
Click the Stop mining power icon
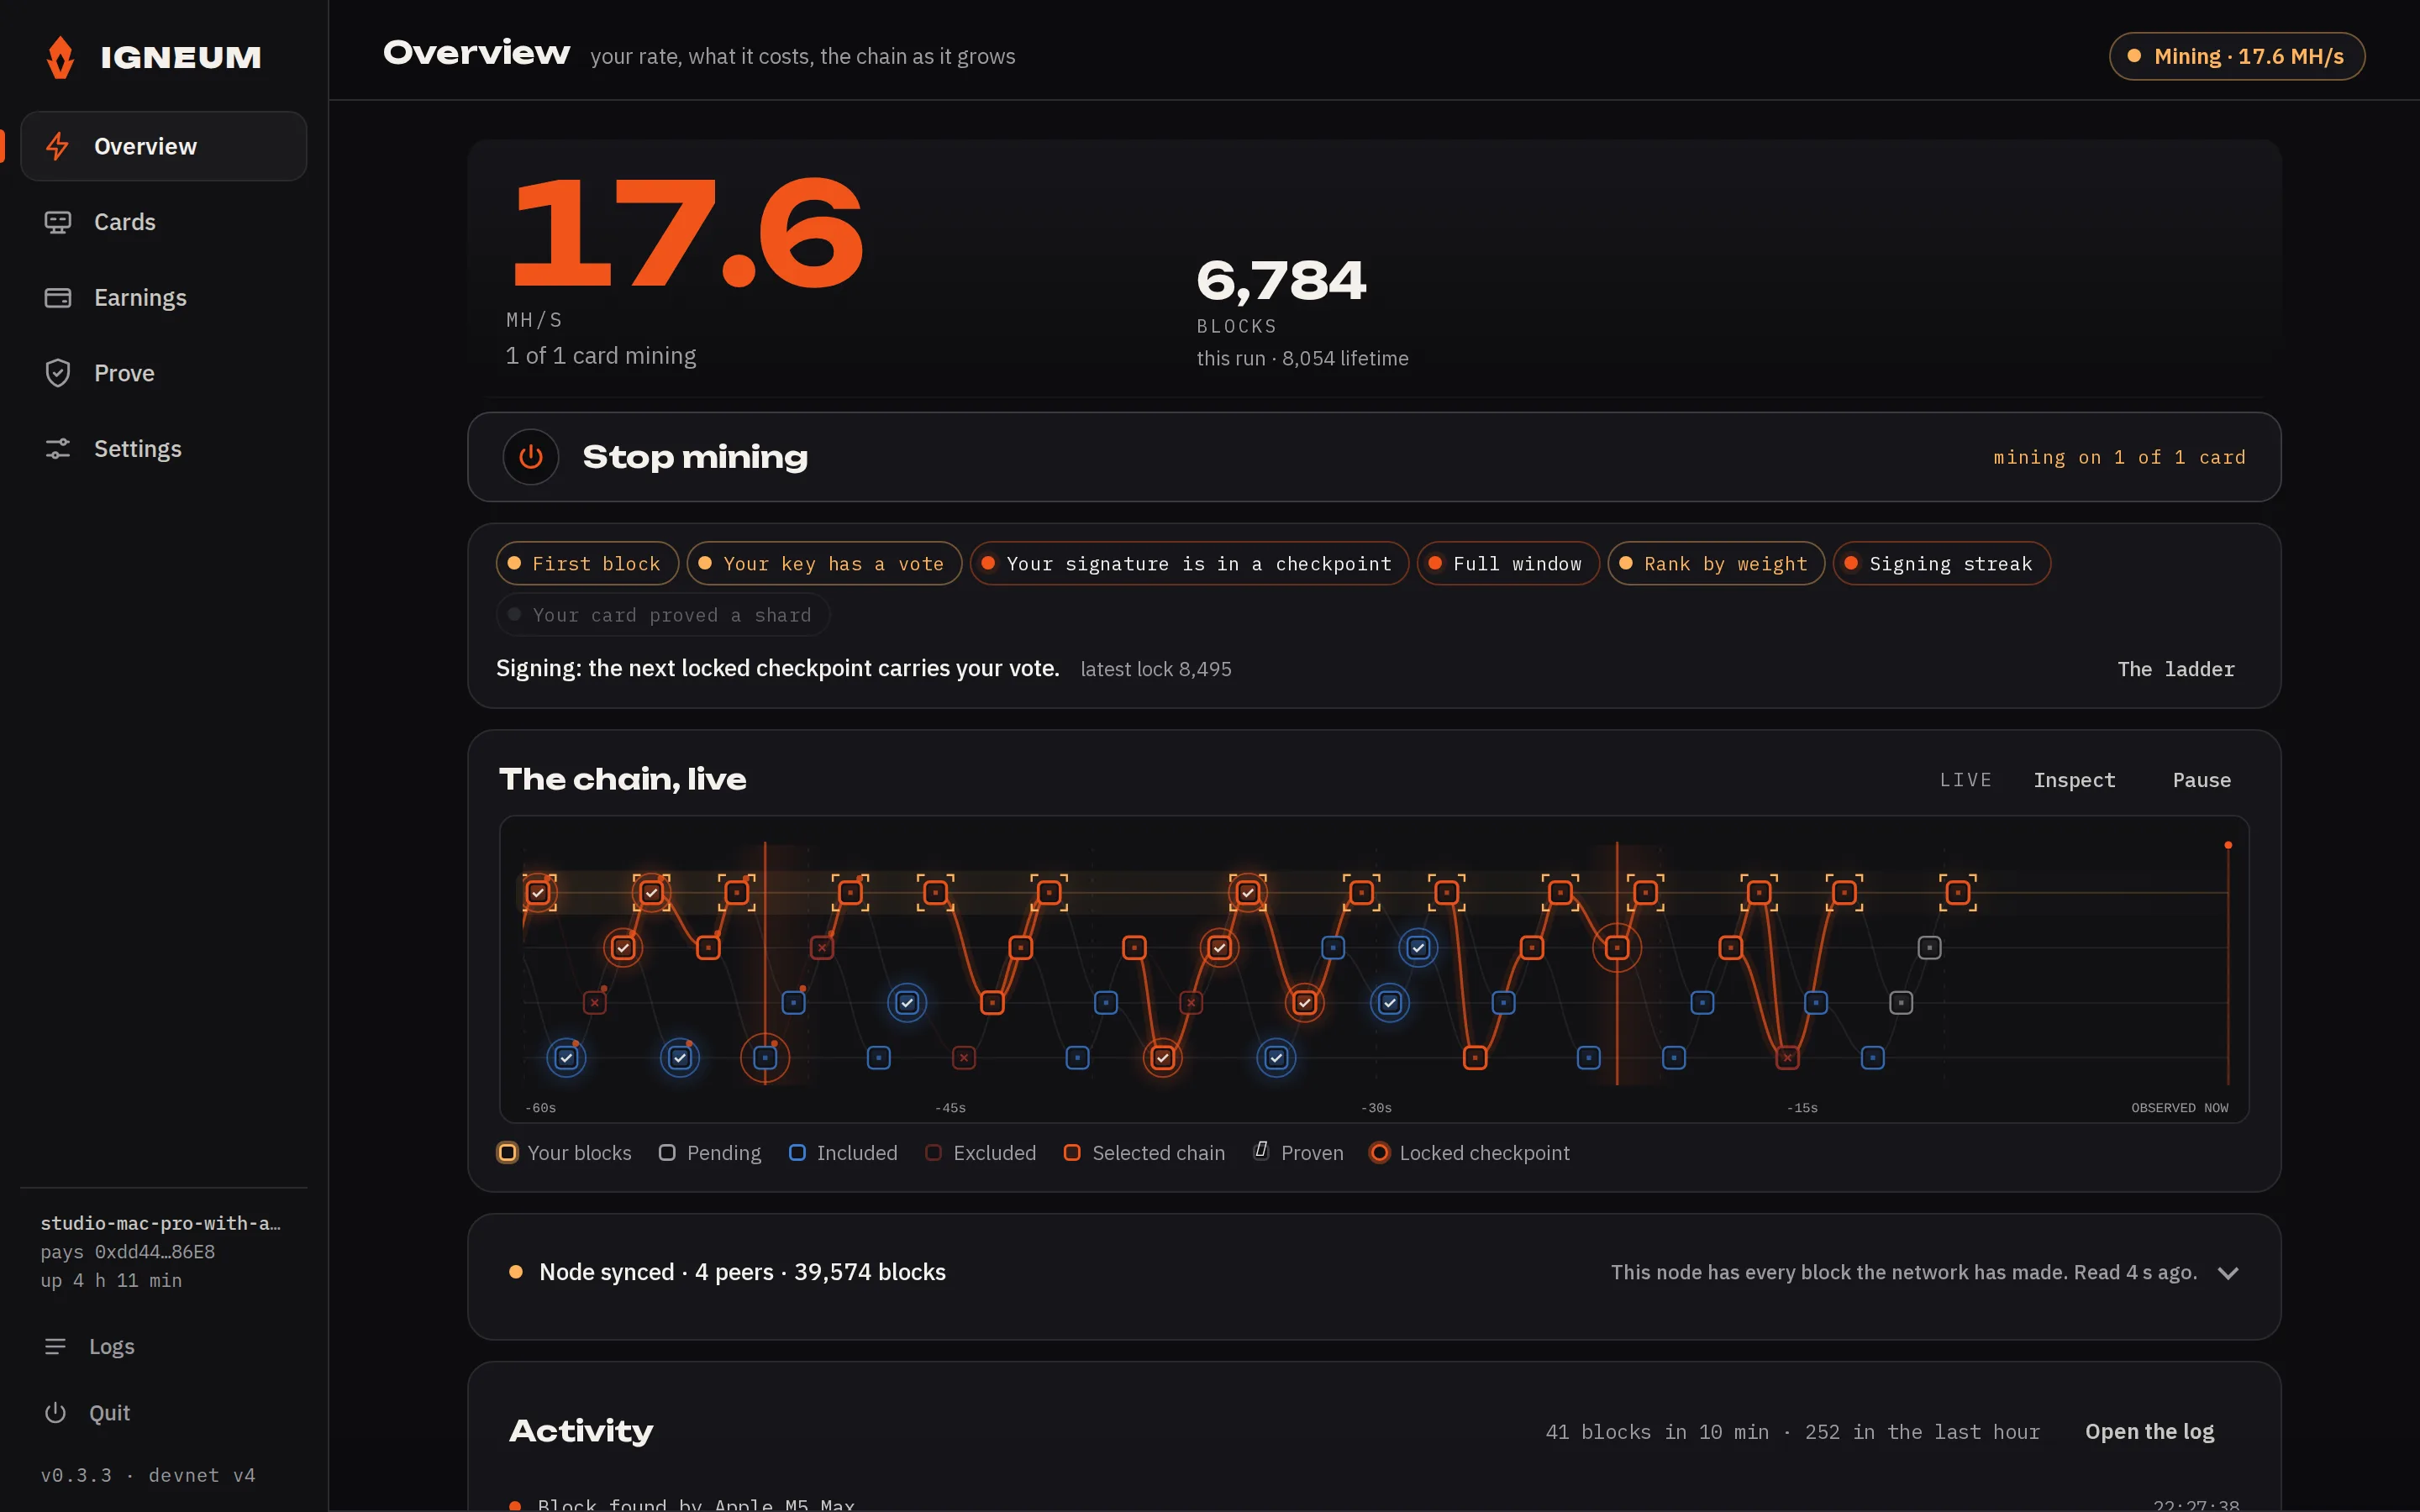pyautogui.click(x=530, y=457)
